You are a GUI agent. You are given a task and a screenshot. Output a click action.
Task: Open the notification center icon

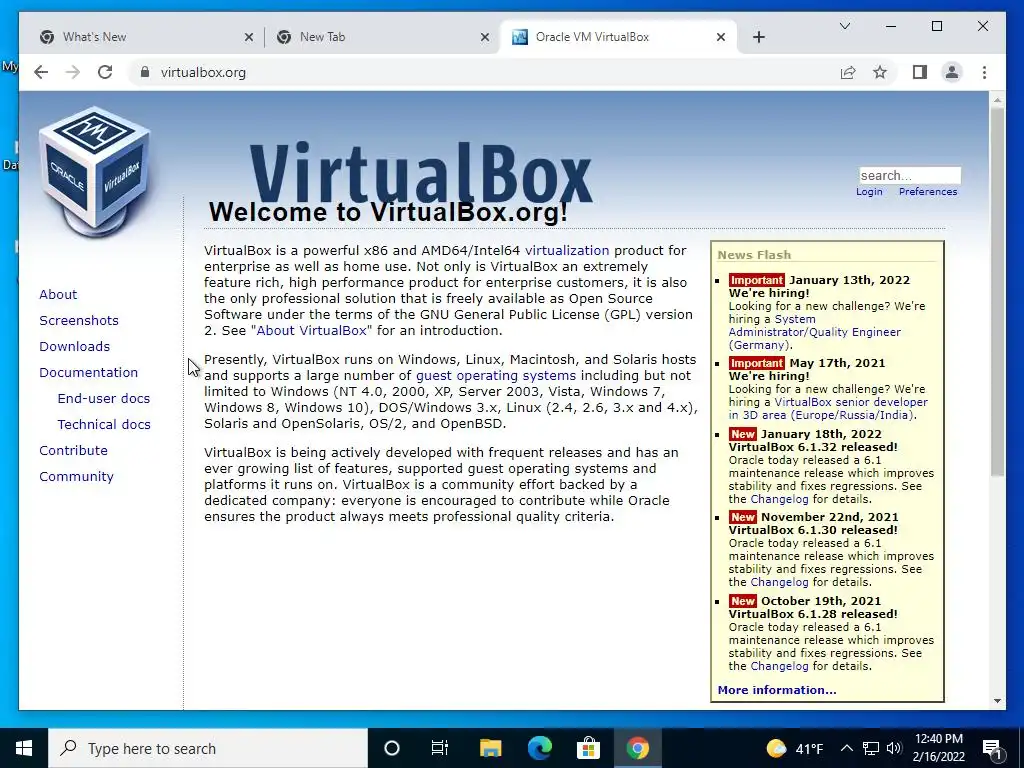[992, 749]
